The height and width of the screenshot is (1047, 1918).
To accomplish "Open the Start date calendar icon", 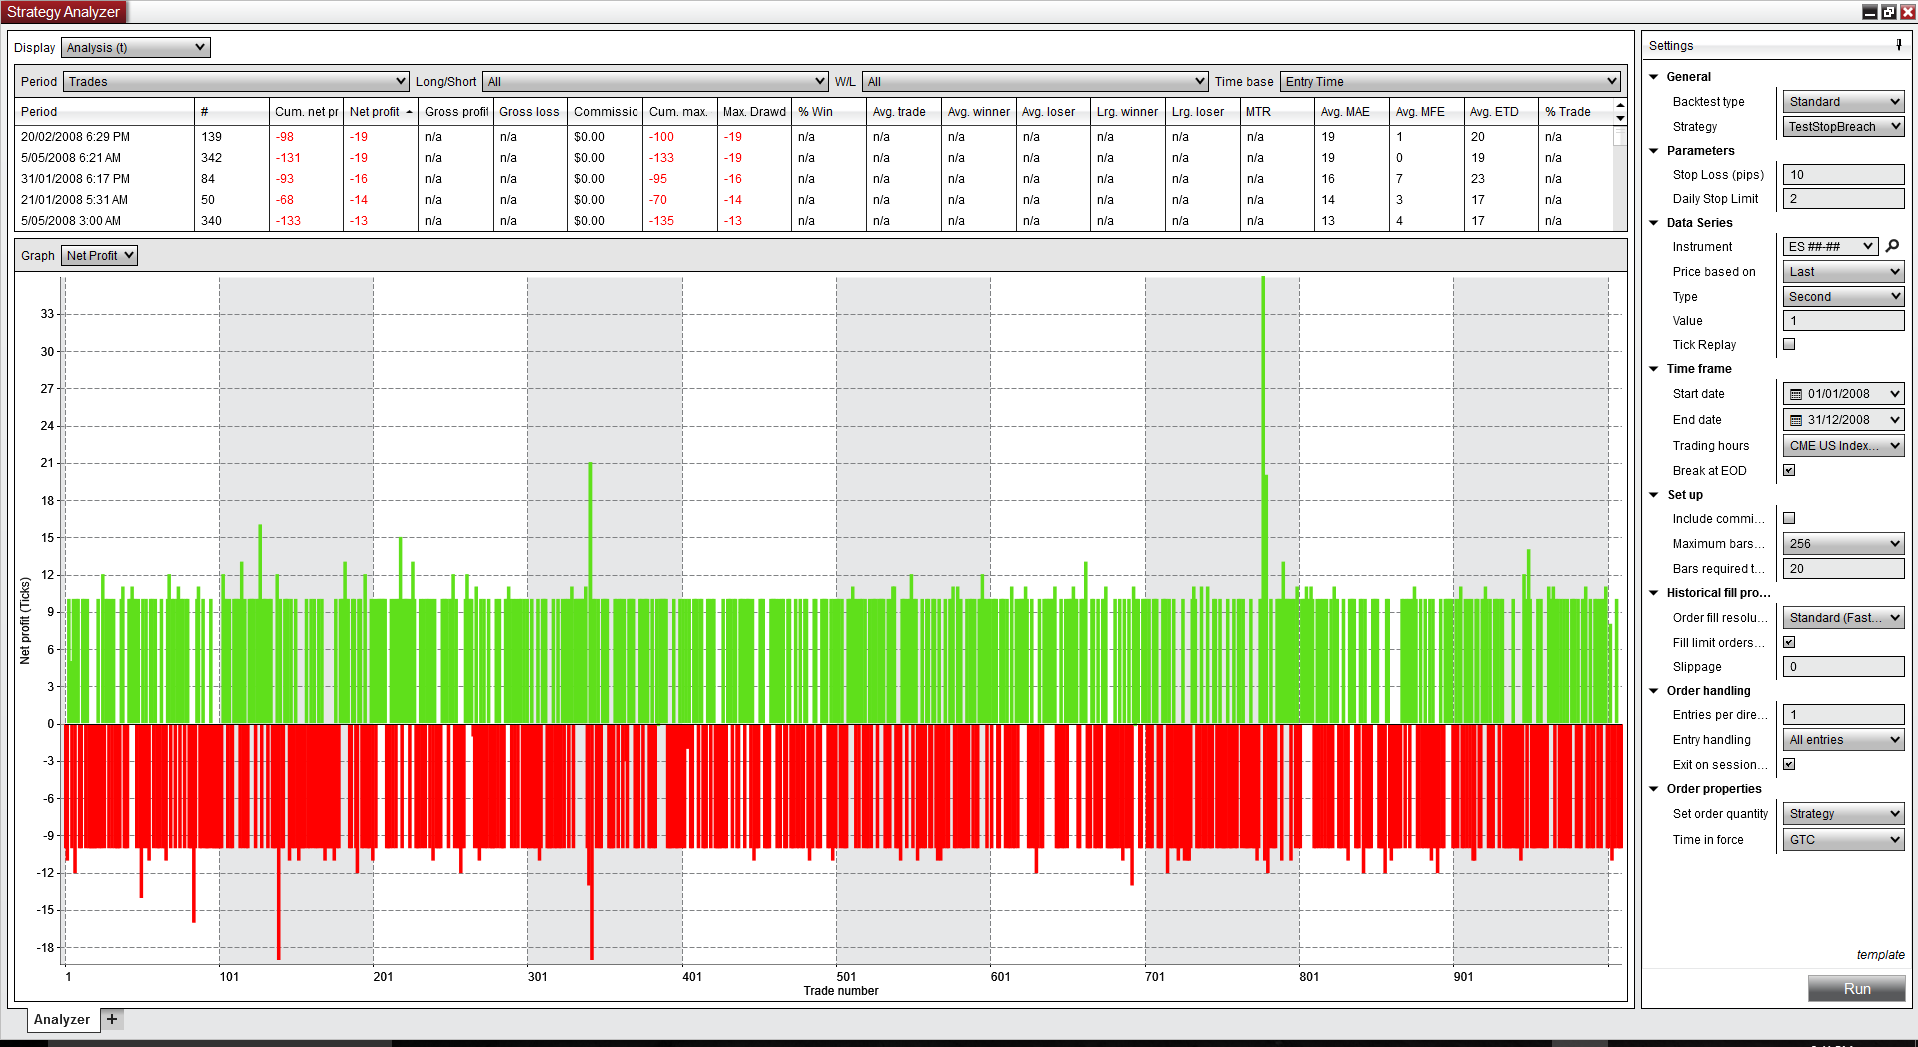I will pos(1796,394).
